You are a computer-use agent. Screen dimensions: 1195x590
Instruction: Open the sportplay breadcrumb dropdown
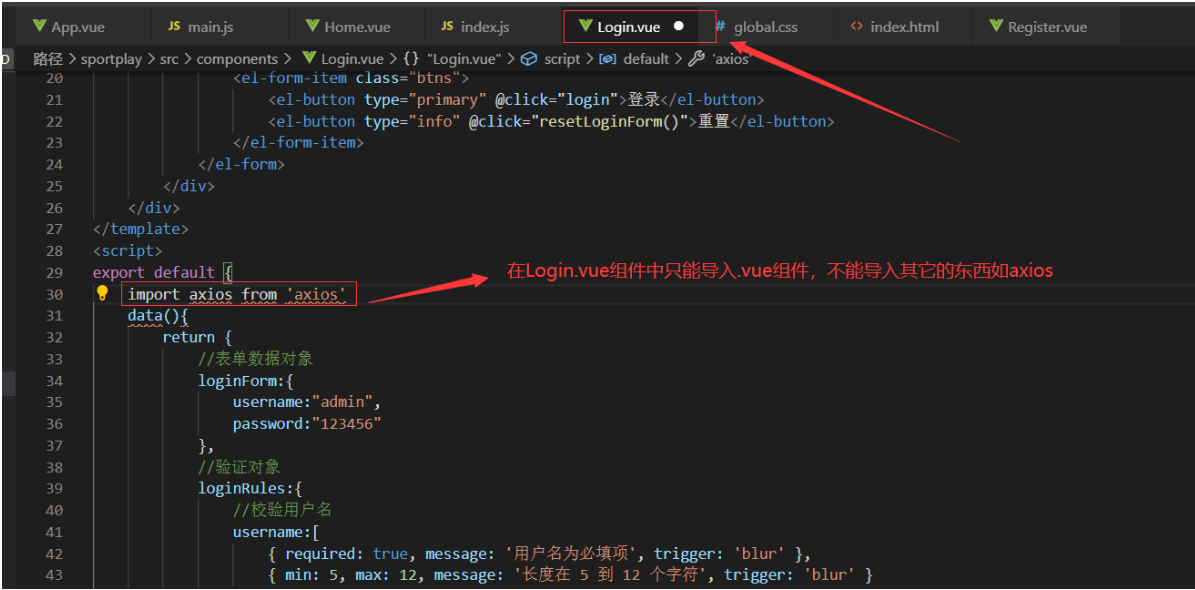(112, 59)
